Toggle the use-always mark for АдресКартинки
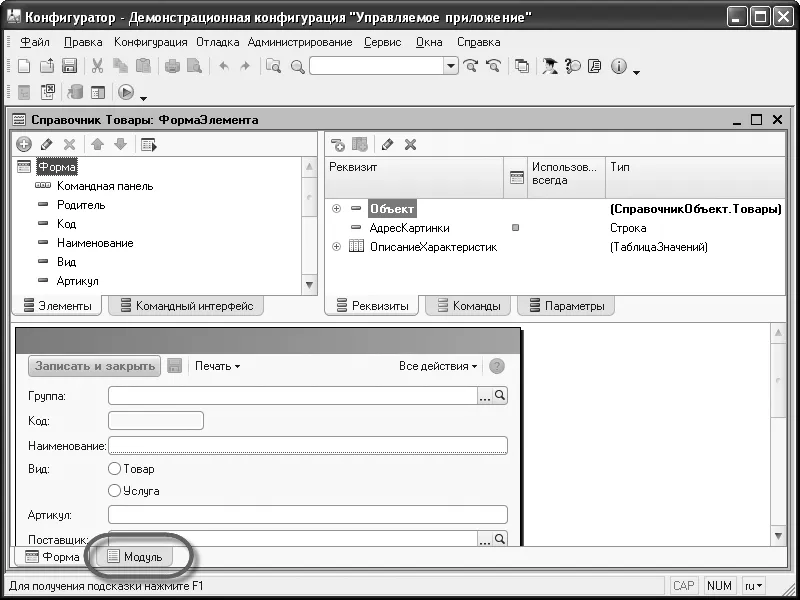The height and width of the screenshot is (600, 800). [x=515, y=228]
